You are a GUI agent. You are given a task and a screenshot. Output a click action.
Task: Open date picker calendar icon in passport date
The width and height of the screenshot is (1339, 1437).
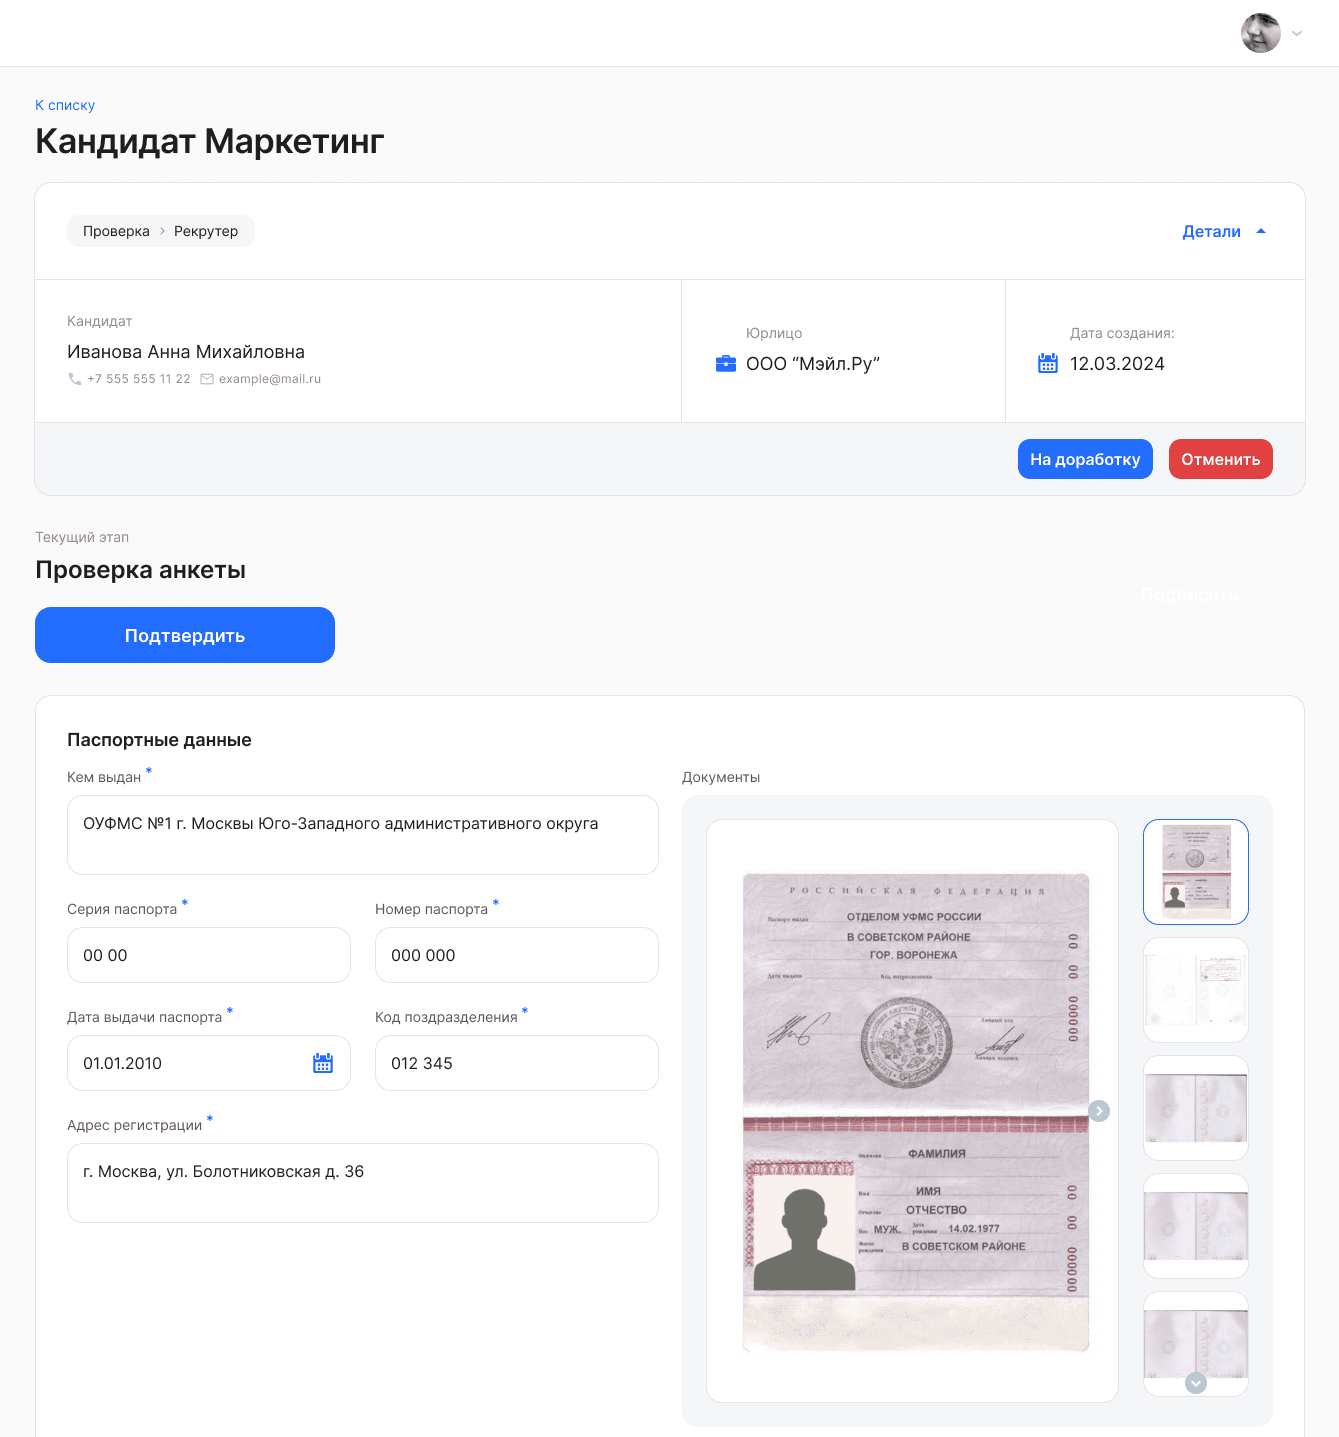tap(323, 1063)
